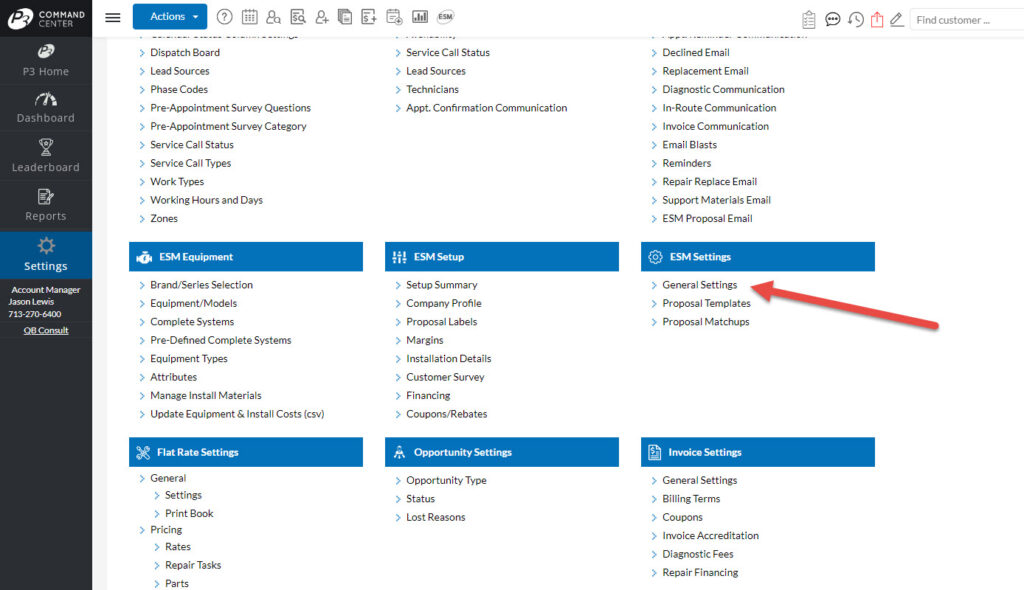Click the red upload share icon
The height and width of the screenshot is (590, 1024).
877,19
